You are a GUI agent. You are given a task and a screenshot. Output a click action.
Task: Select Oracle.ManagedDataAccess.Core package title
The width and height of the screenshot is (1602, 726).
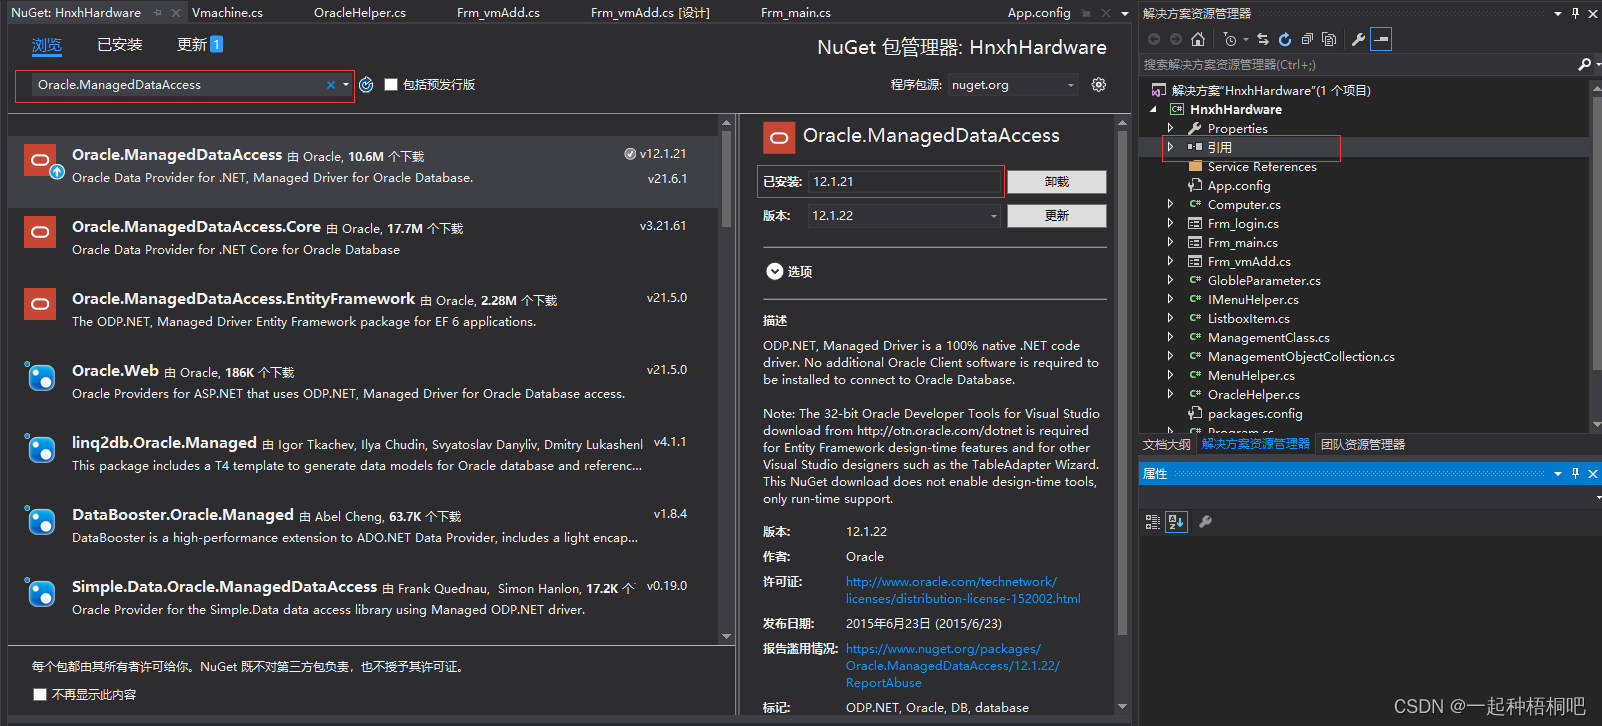[x=196, y=227]
